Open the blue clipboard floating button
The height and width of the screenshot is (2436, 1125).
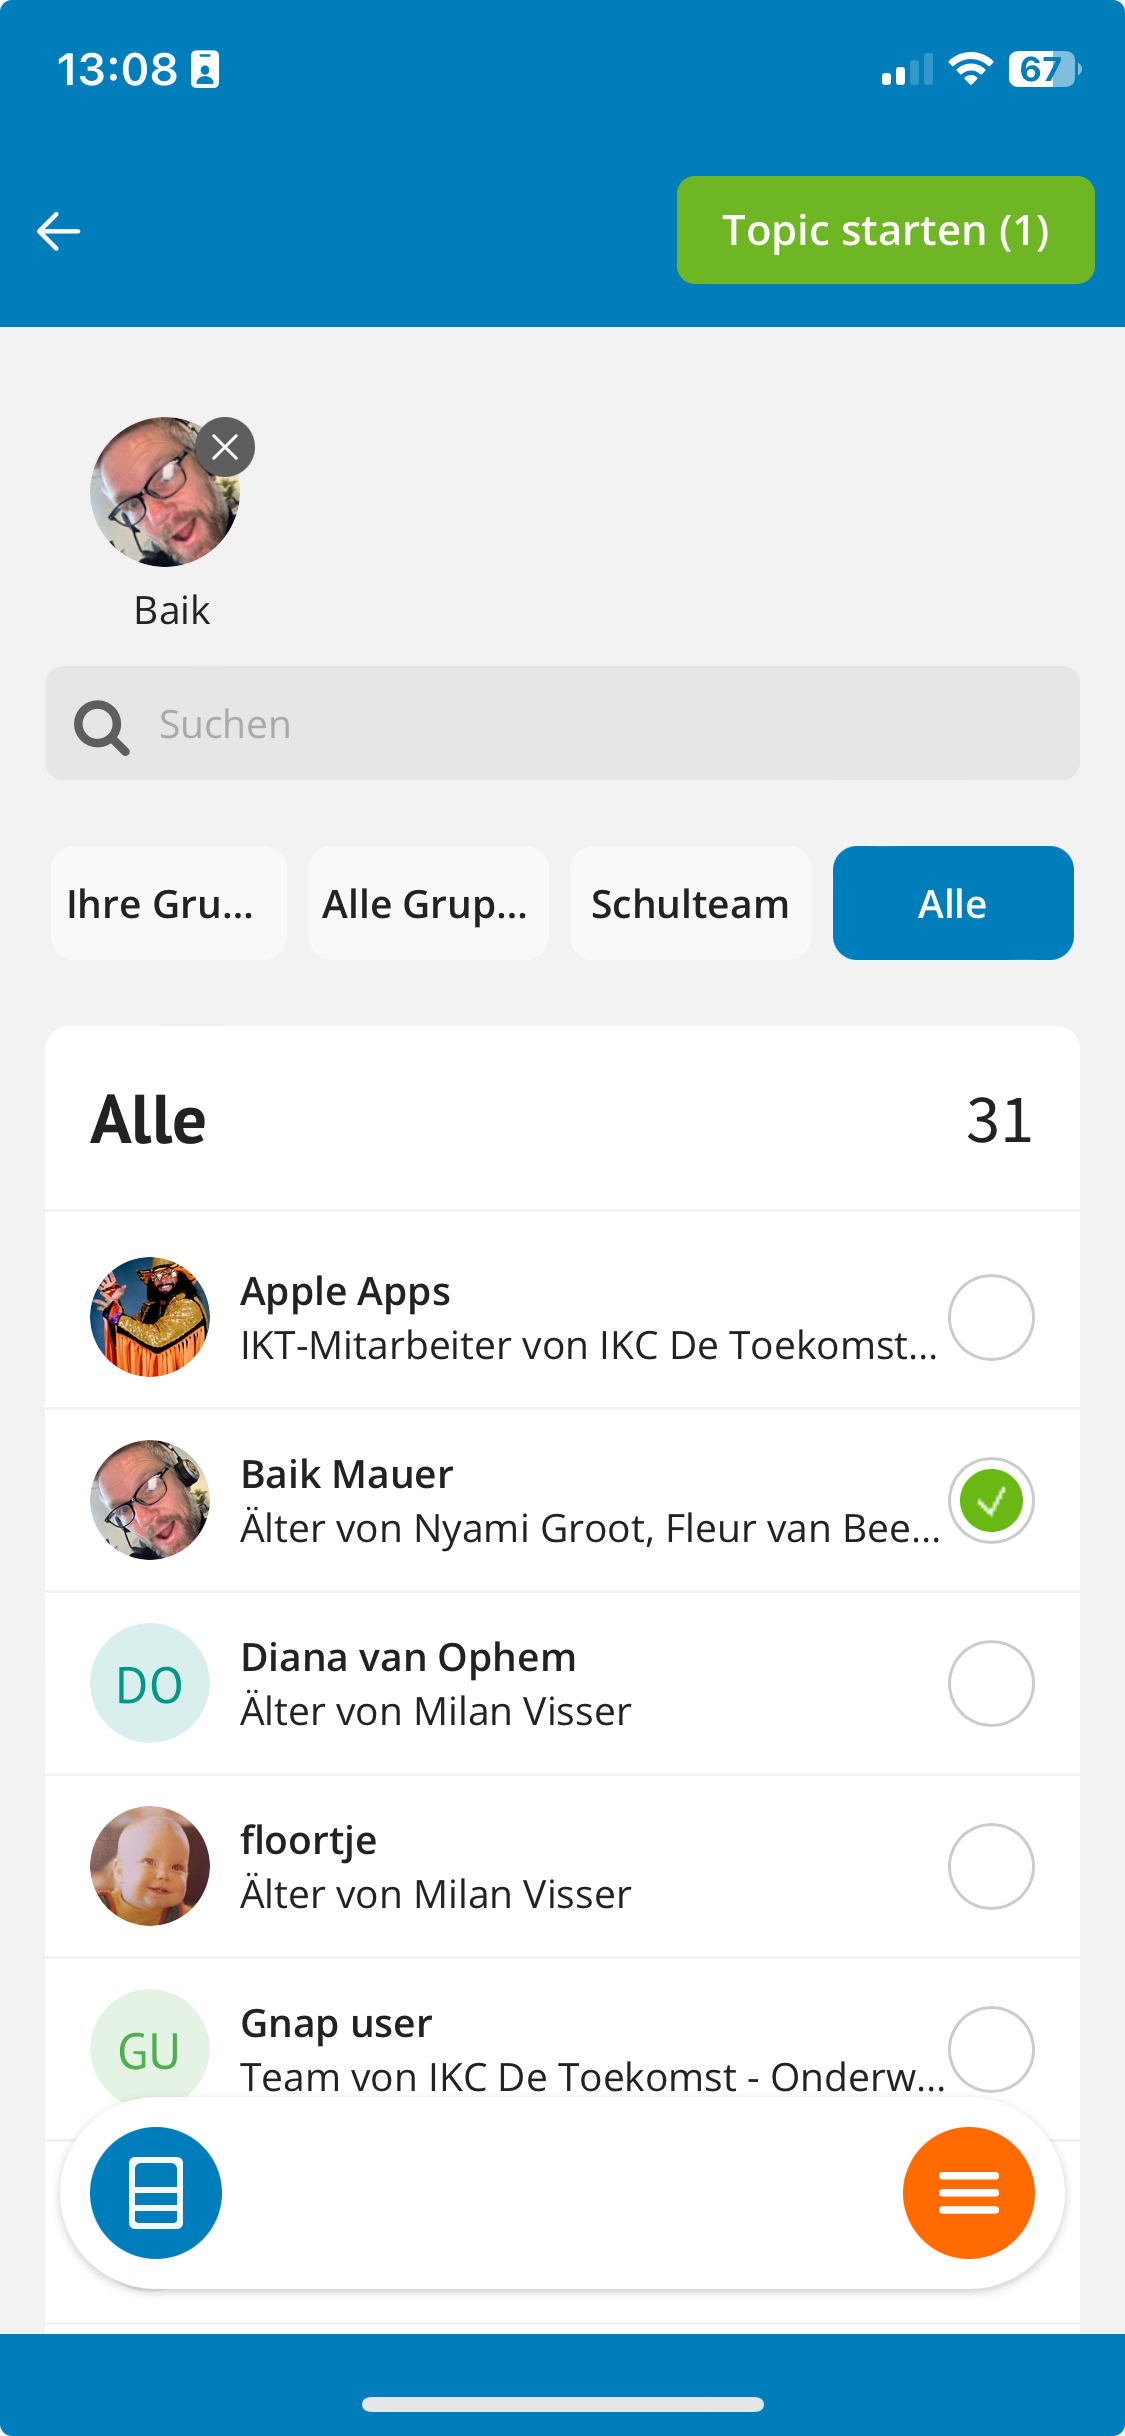[156, 2193]
